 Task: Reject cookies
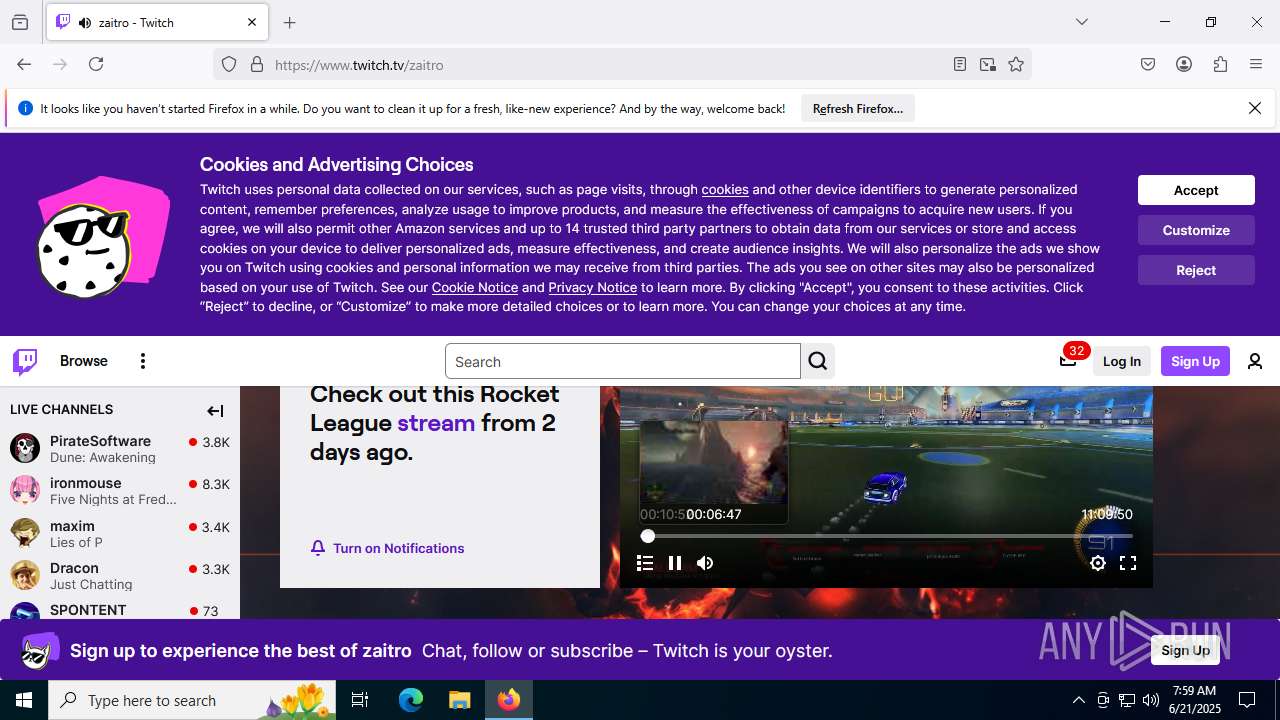[1196, 270]
